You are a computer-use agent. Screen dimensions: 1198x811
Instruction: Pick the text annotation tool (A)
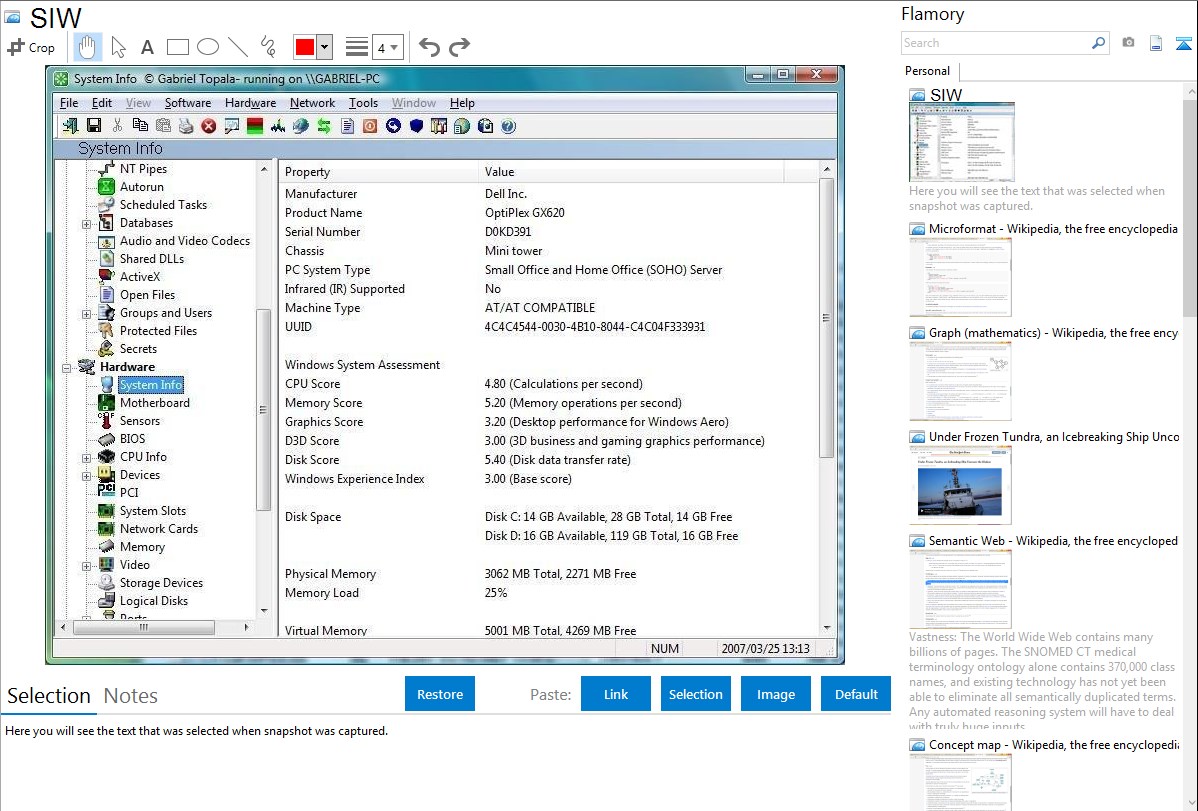147,48
